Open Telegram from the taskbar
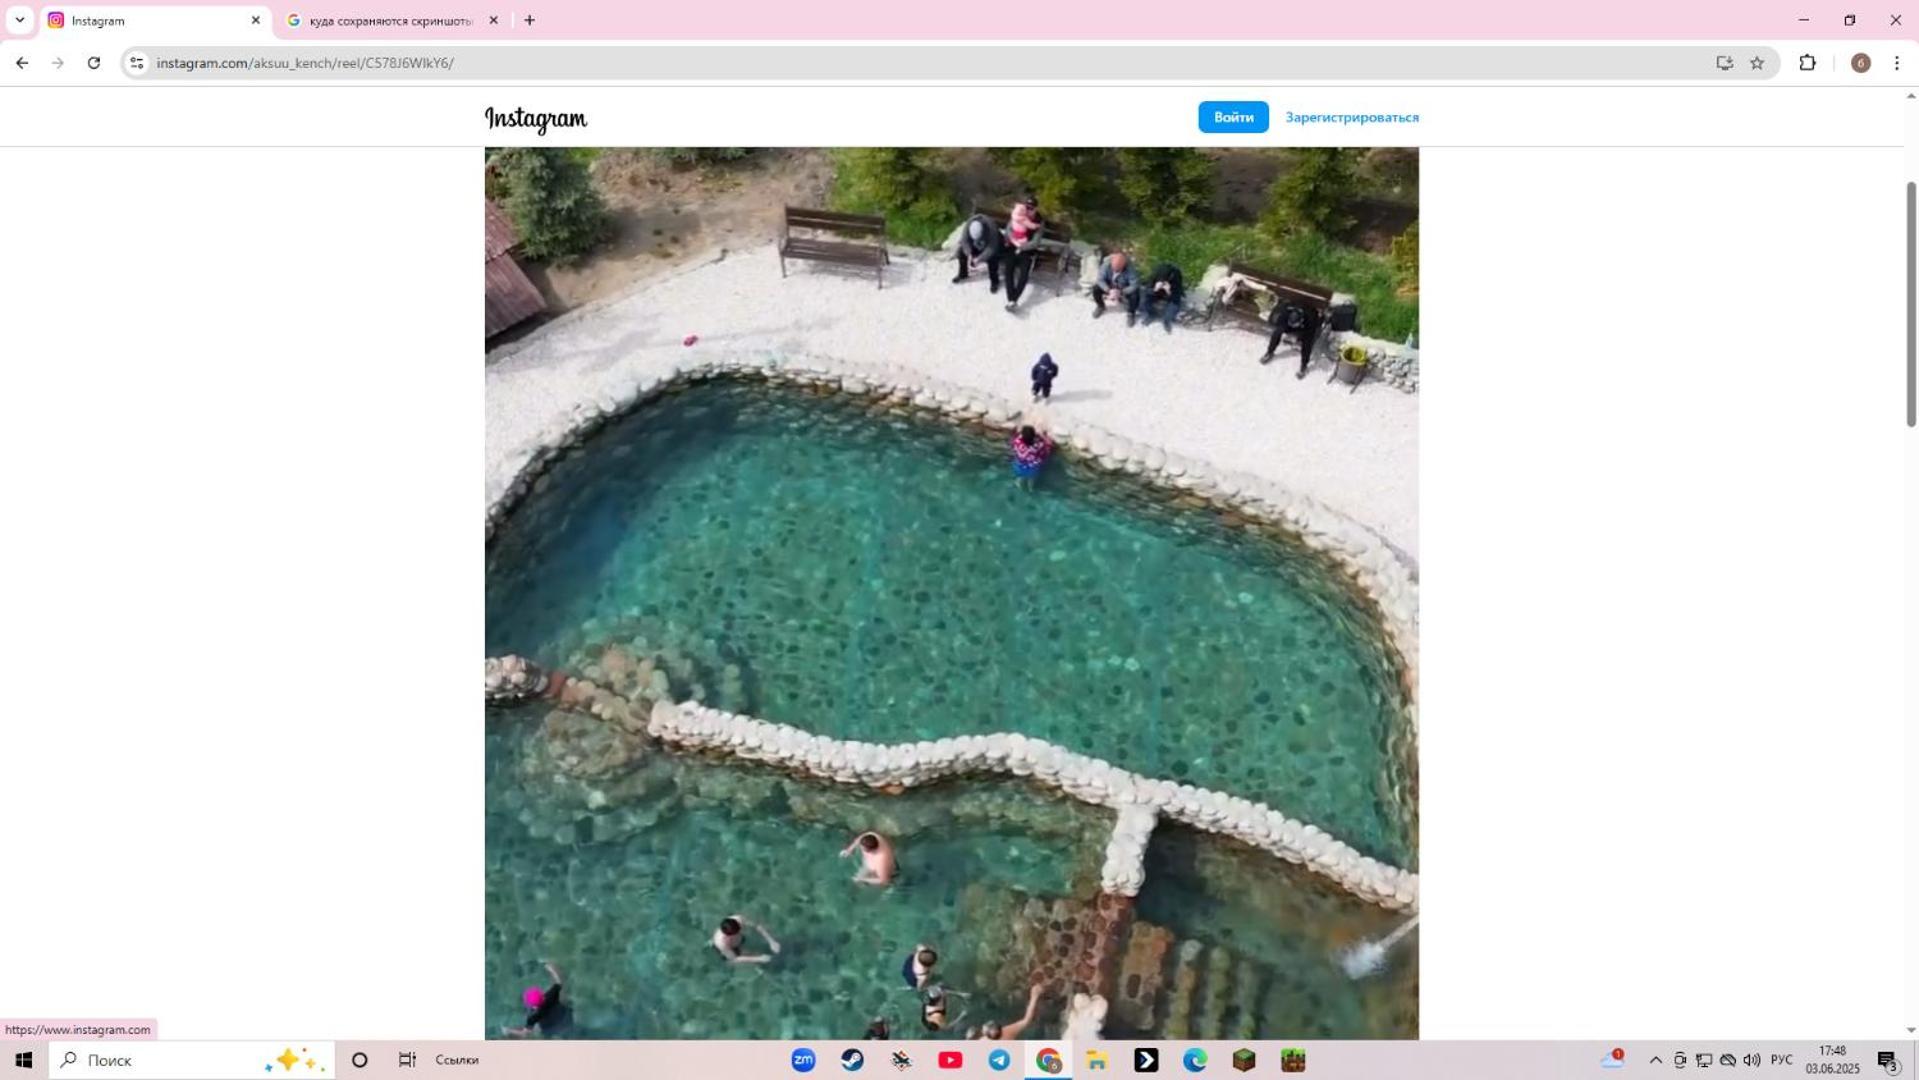1919x1080 pixels. tap(999, 1060)
